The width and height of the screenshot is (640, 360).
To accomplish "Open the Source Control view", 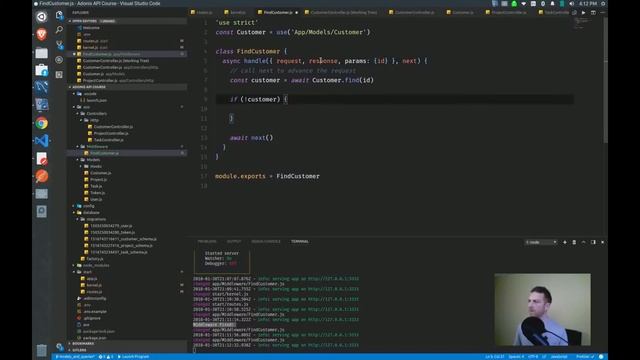I will click(x=59, y=45).
